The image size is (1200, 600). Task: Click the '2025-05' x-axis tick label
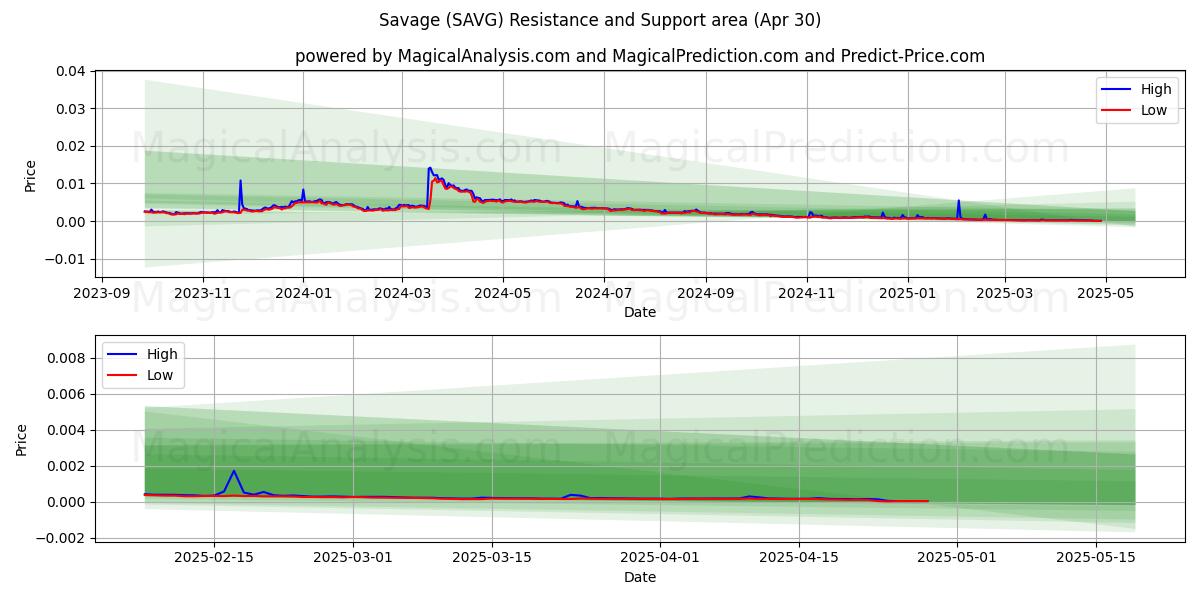click(x=1105, y=294)
